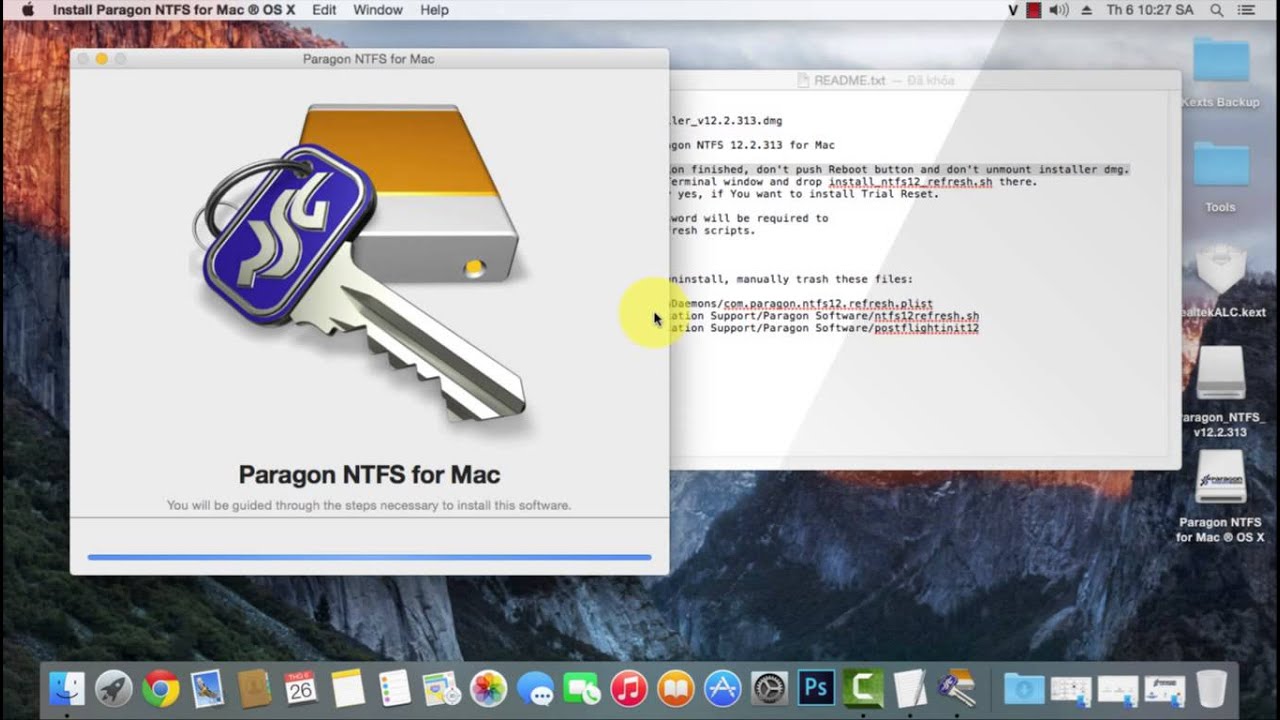Click the clock showing Th 6 10:27 SA

coord(1151,10)
